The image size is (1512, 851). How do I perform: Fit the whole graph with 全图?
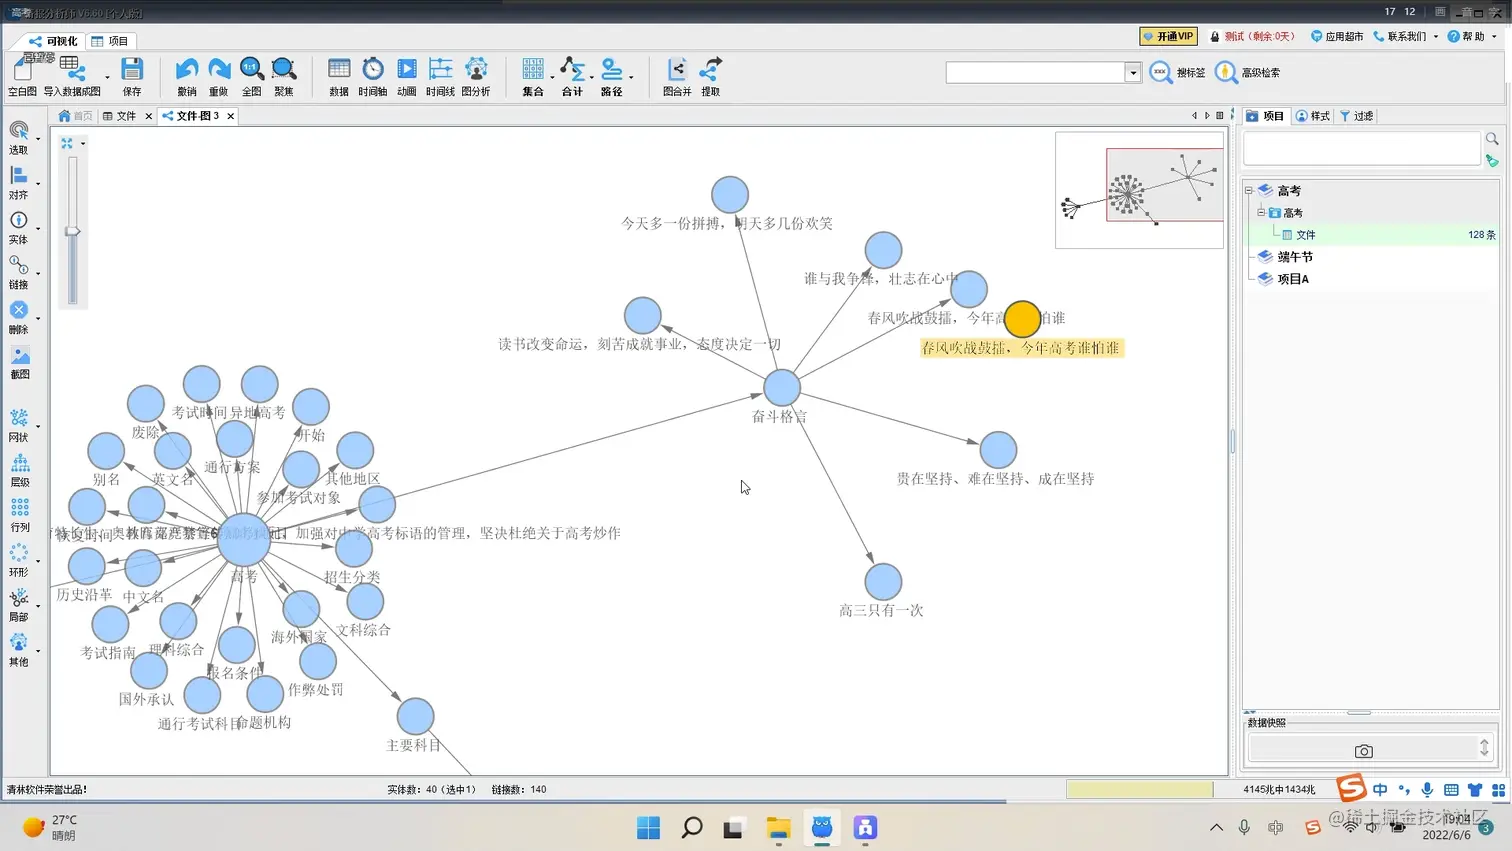coord(251,76)
